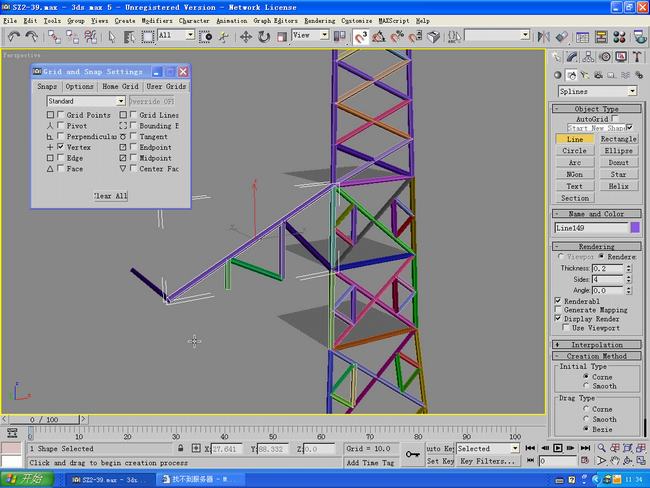650x488 pixels.
Task: Click the Key Filters button
Action: pyautogui.click(x=488, y=461)
